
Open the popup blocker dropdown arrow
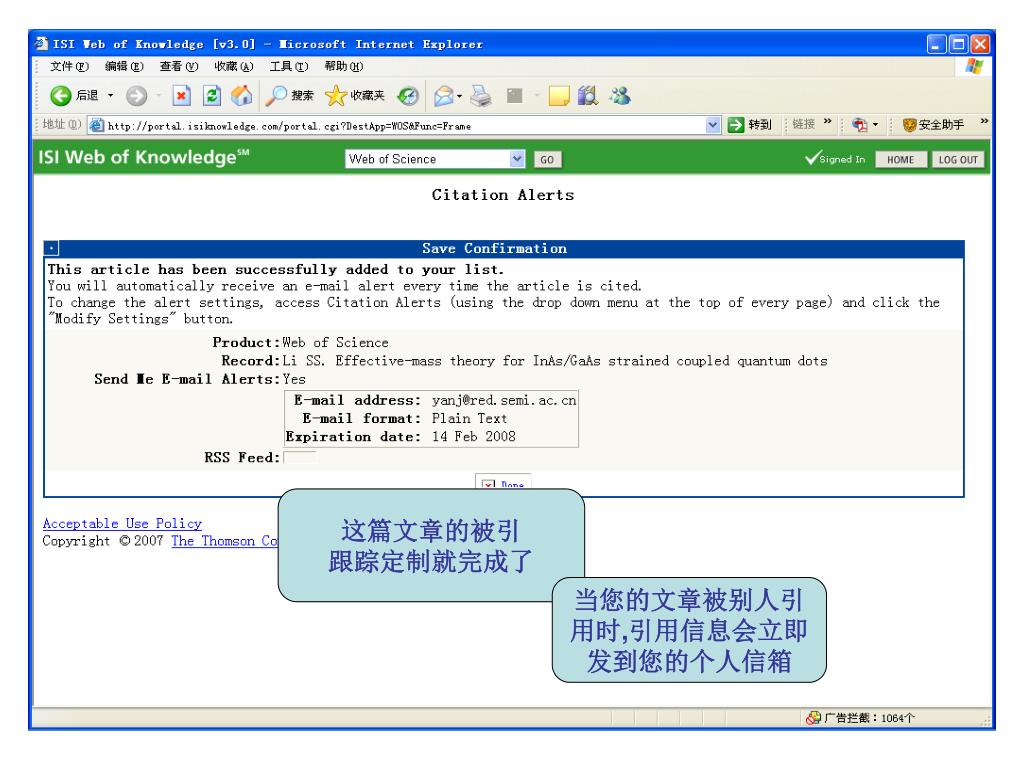point(875,125)
